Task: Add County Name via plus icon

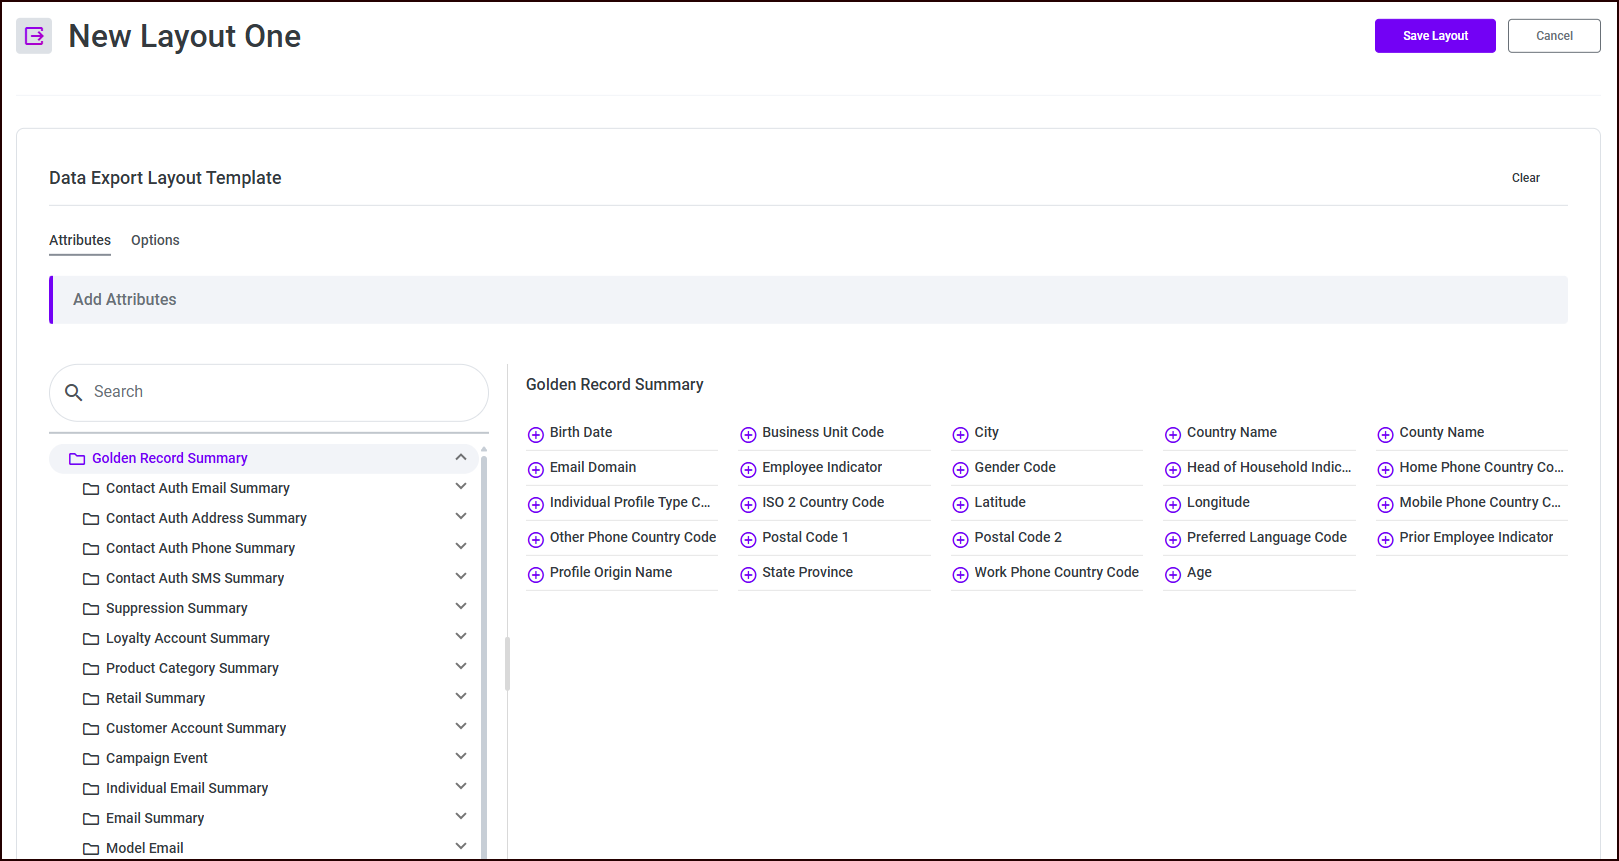Action: [x=1385, y=434]
